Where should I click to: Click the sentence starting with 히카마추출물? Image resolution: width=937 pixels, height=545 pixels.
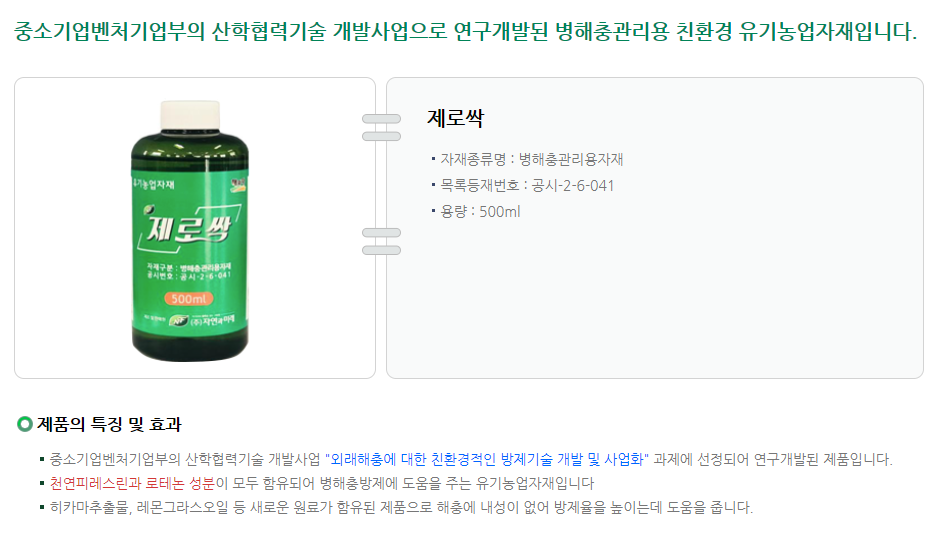pos(401,507)
